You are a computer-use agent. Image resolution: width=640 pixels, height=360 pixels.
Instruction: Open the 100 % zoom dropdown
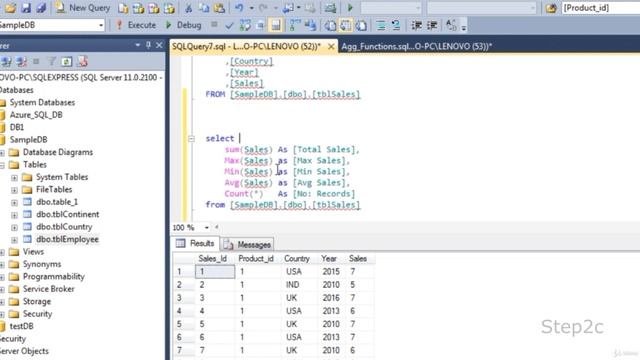207,228
